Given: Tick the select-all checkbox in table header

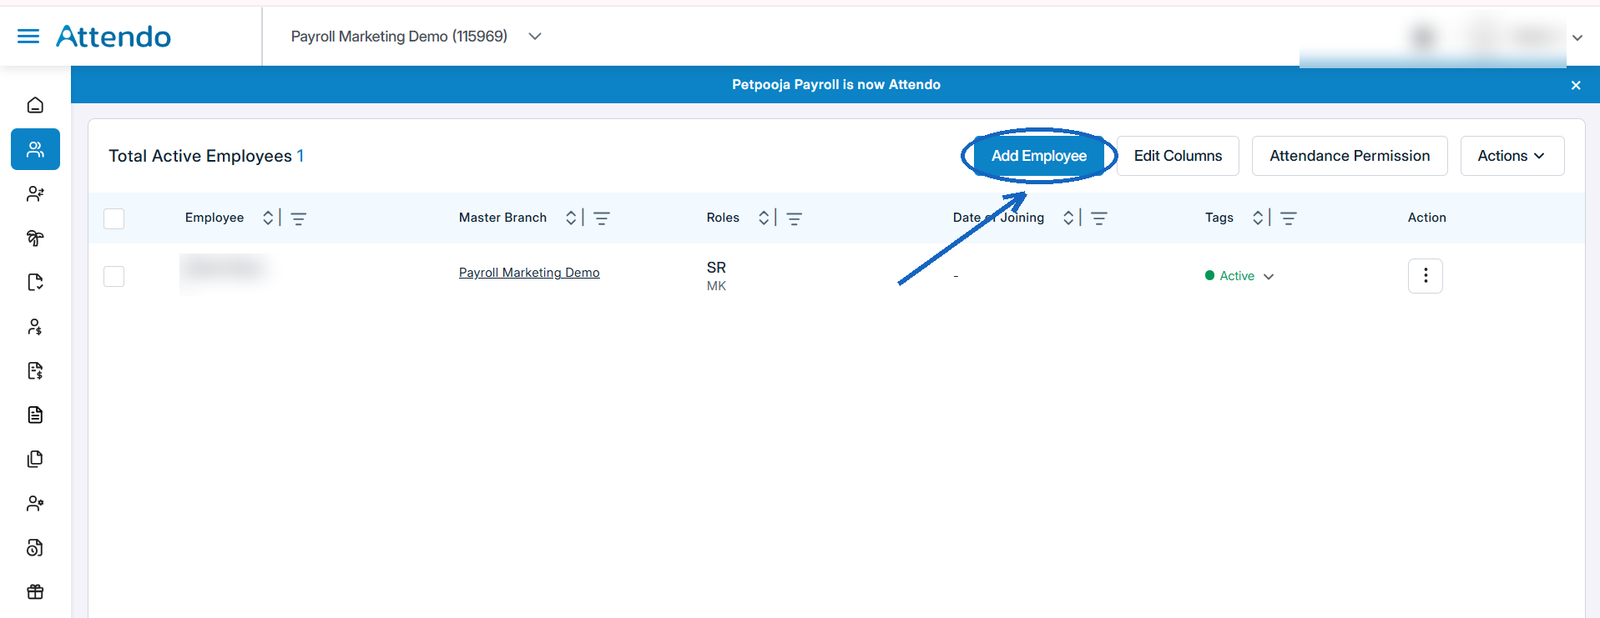Looking at the screenshot, I should pos(114,218).
